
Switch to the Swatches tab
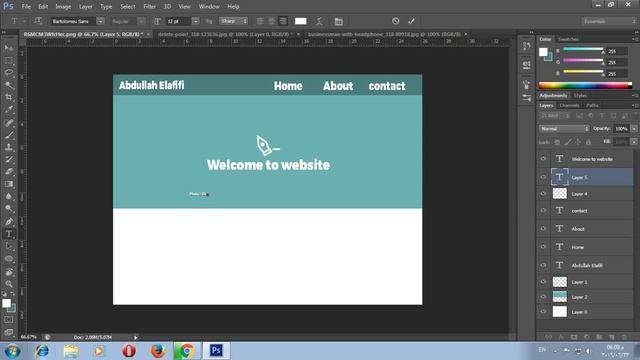point(568,39)
